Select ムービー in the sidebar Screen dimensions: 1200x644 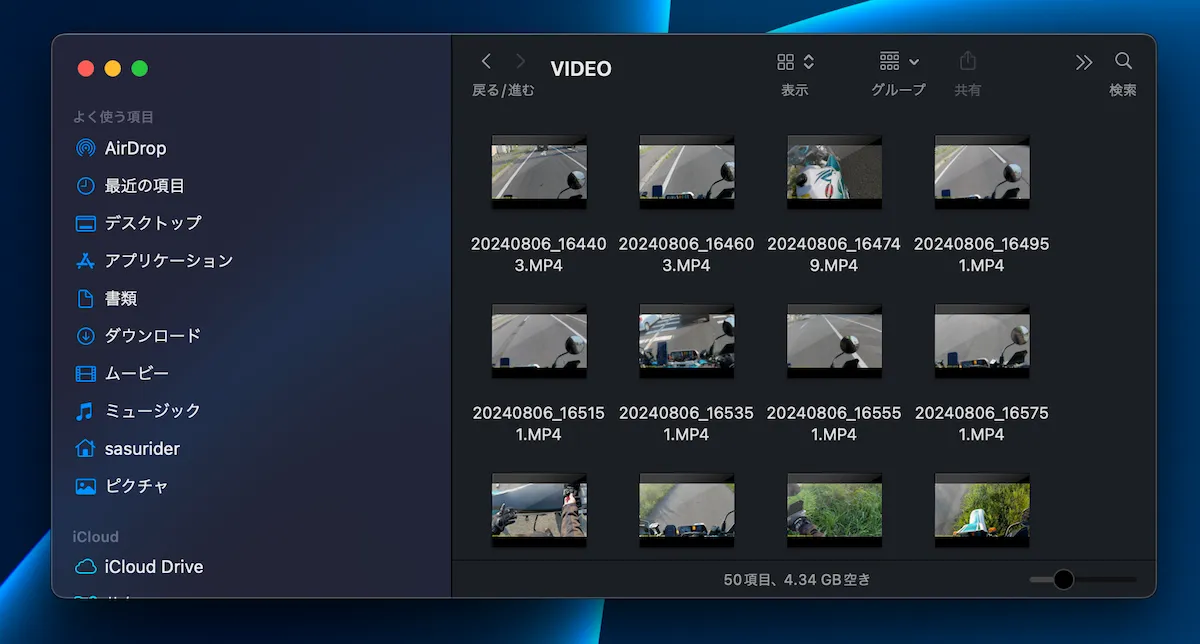pos(137,373)
